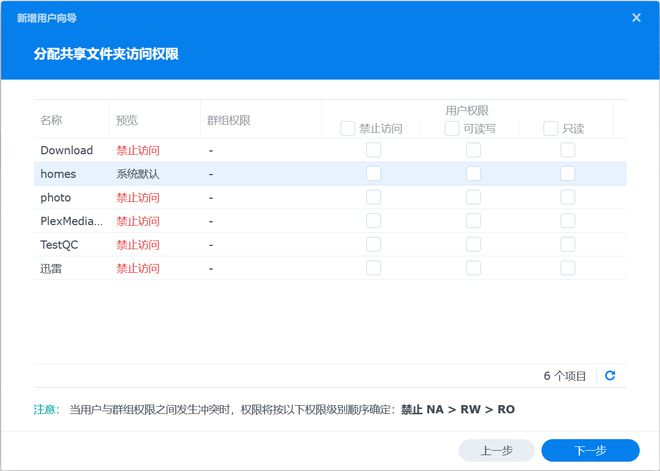The image size is (660, 471).
Task: Tick 可读写 checkbox for homes
Action: (x=473, y=173)
